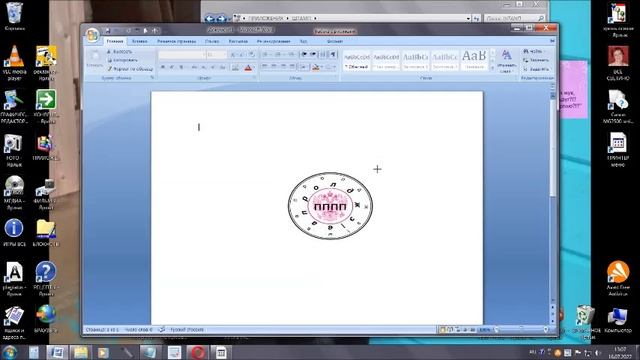Click the Find button

[533, 51]
